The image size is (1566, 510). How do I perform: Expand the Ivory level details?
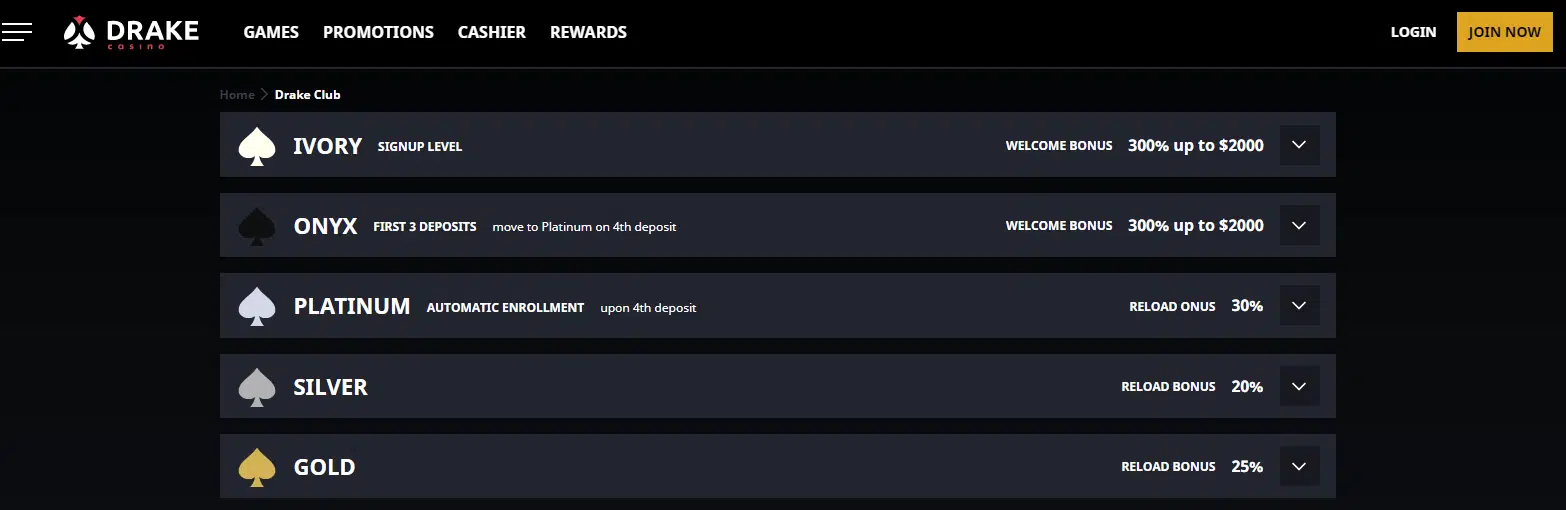tap(1299, 145)
